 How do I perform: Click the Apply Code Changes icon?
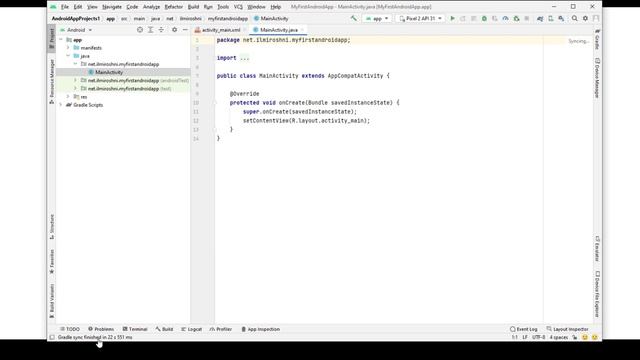tap(473, 18)
